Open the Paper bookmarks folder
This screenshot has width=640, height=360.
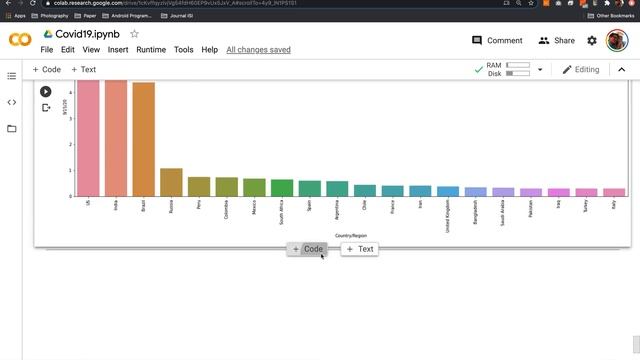[x=85, y=16]
